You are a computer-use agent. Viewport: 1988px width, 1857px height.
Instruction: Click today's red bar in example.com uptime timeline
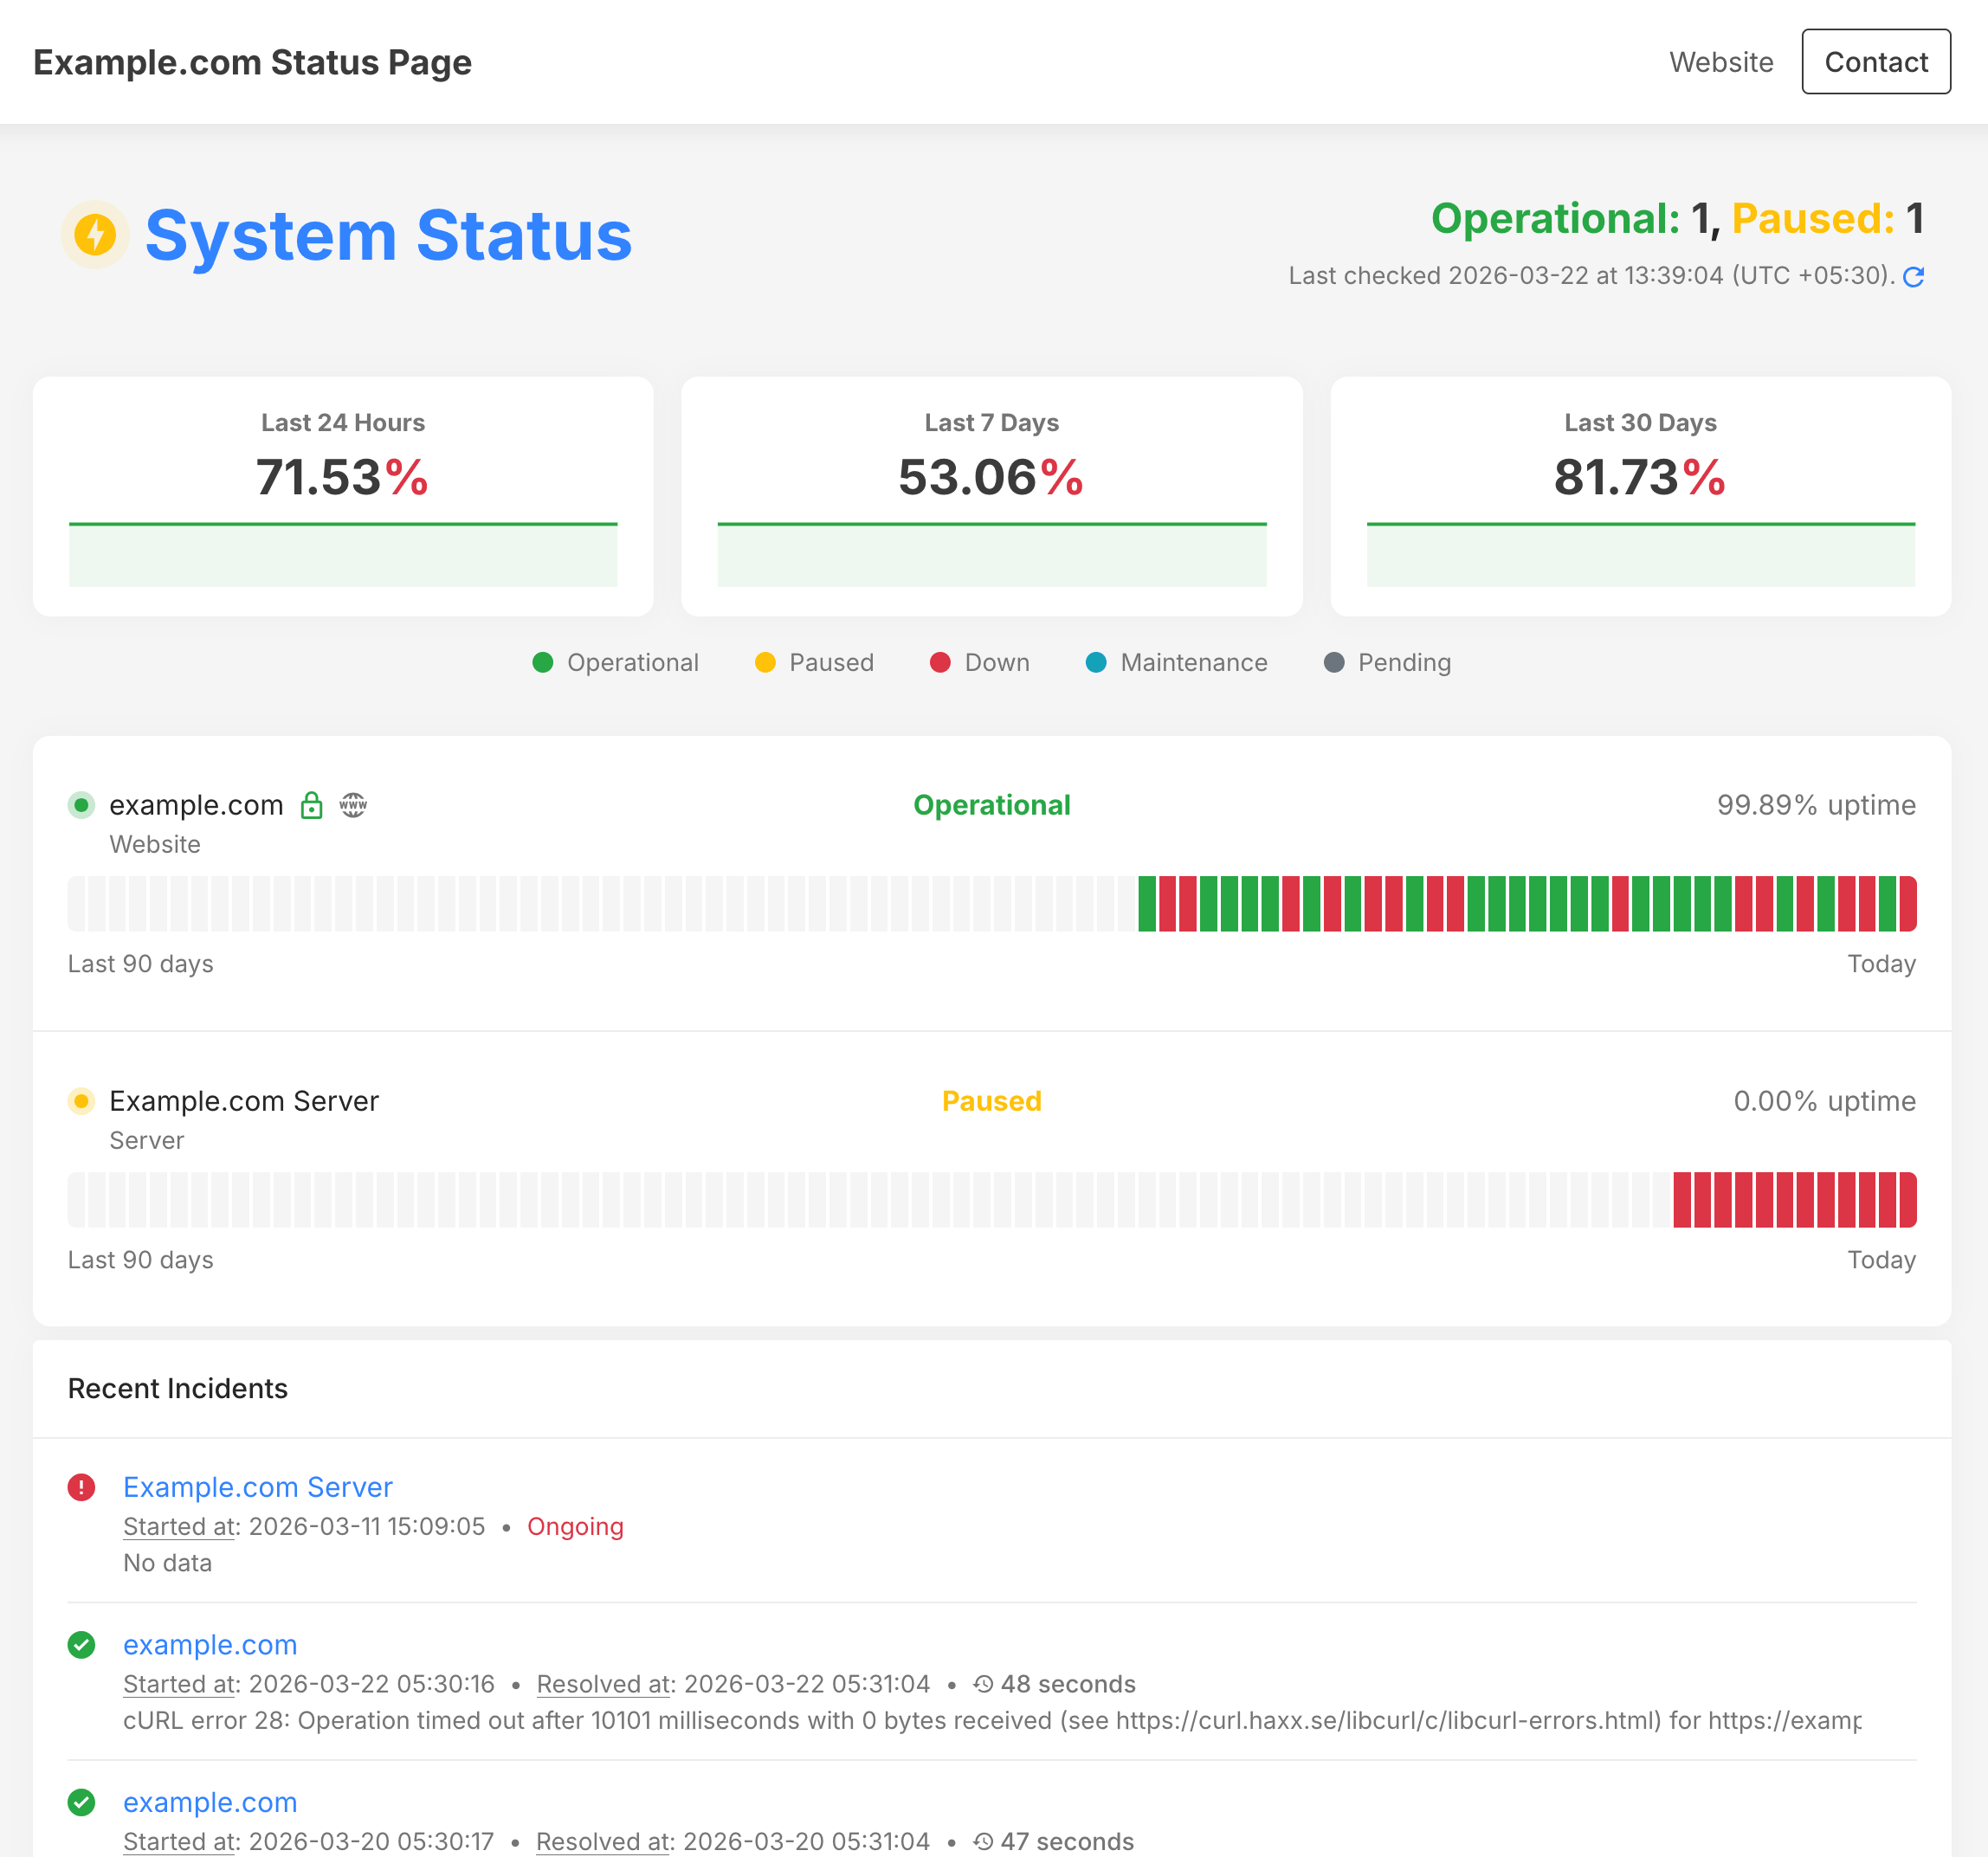tap(1907, 904)
